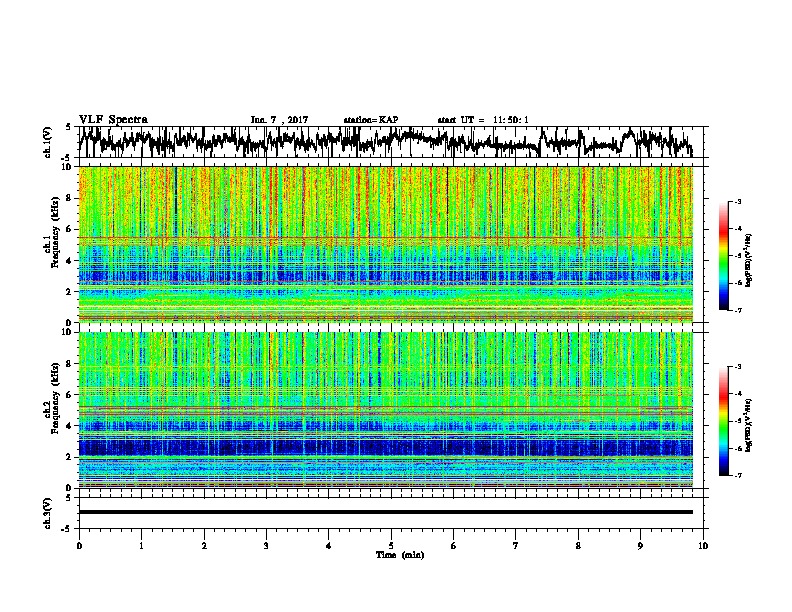Select the Jan. 7, 2017 date label
The width and height of the screenshot is (792, 612).
(279, 120)
